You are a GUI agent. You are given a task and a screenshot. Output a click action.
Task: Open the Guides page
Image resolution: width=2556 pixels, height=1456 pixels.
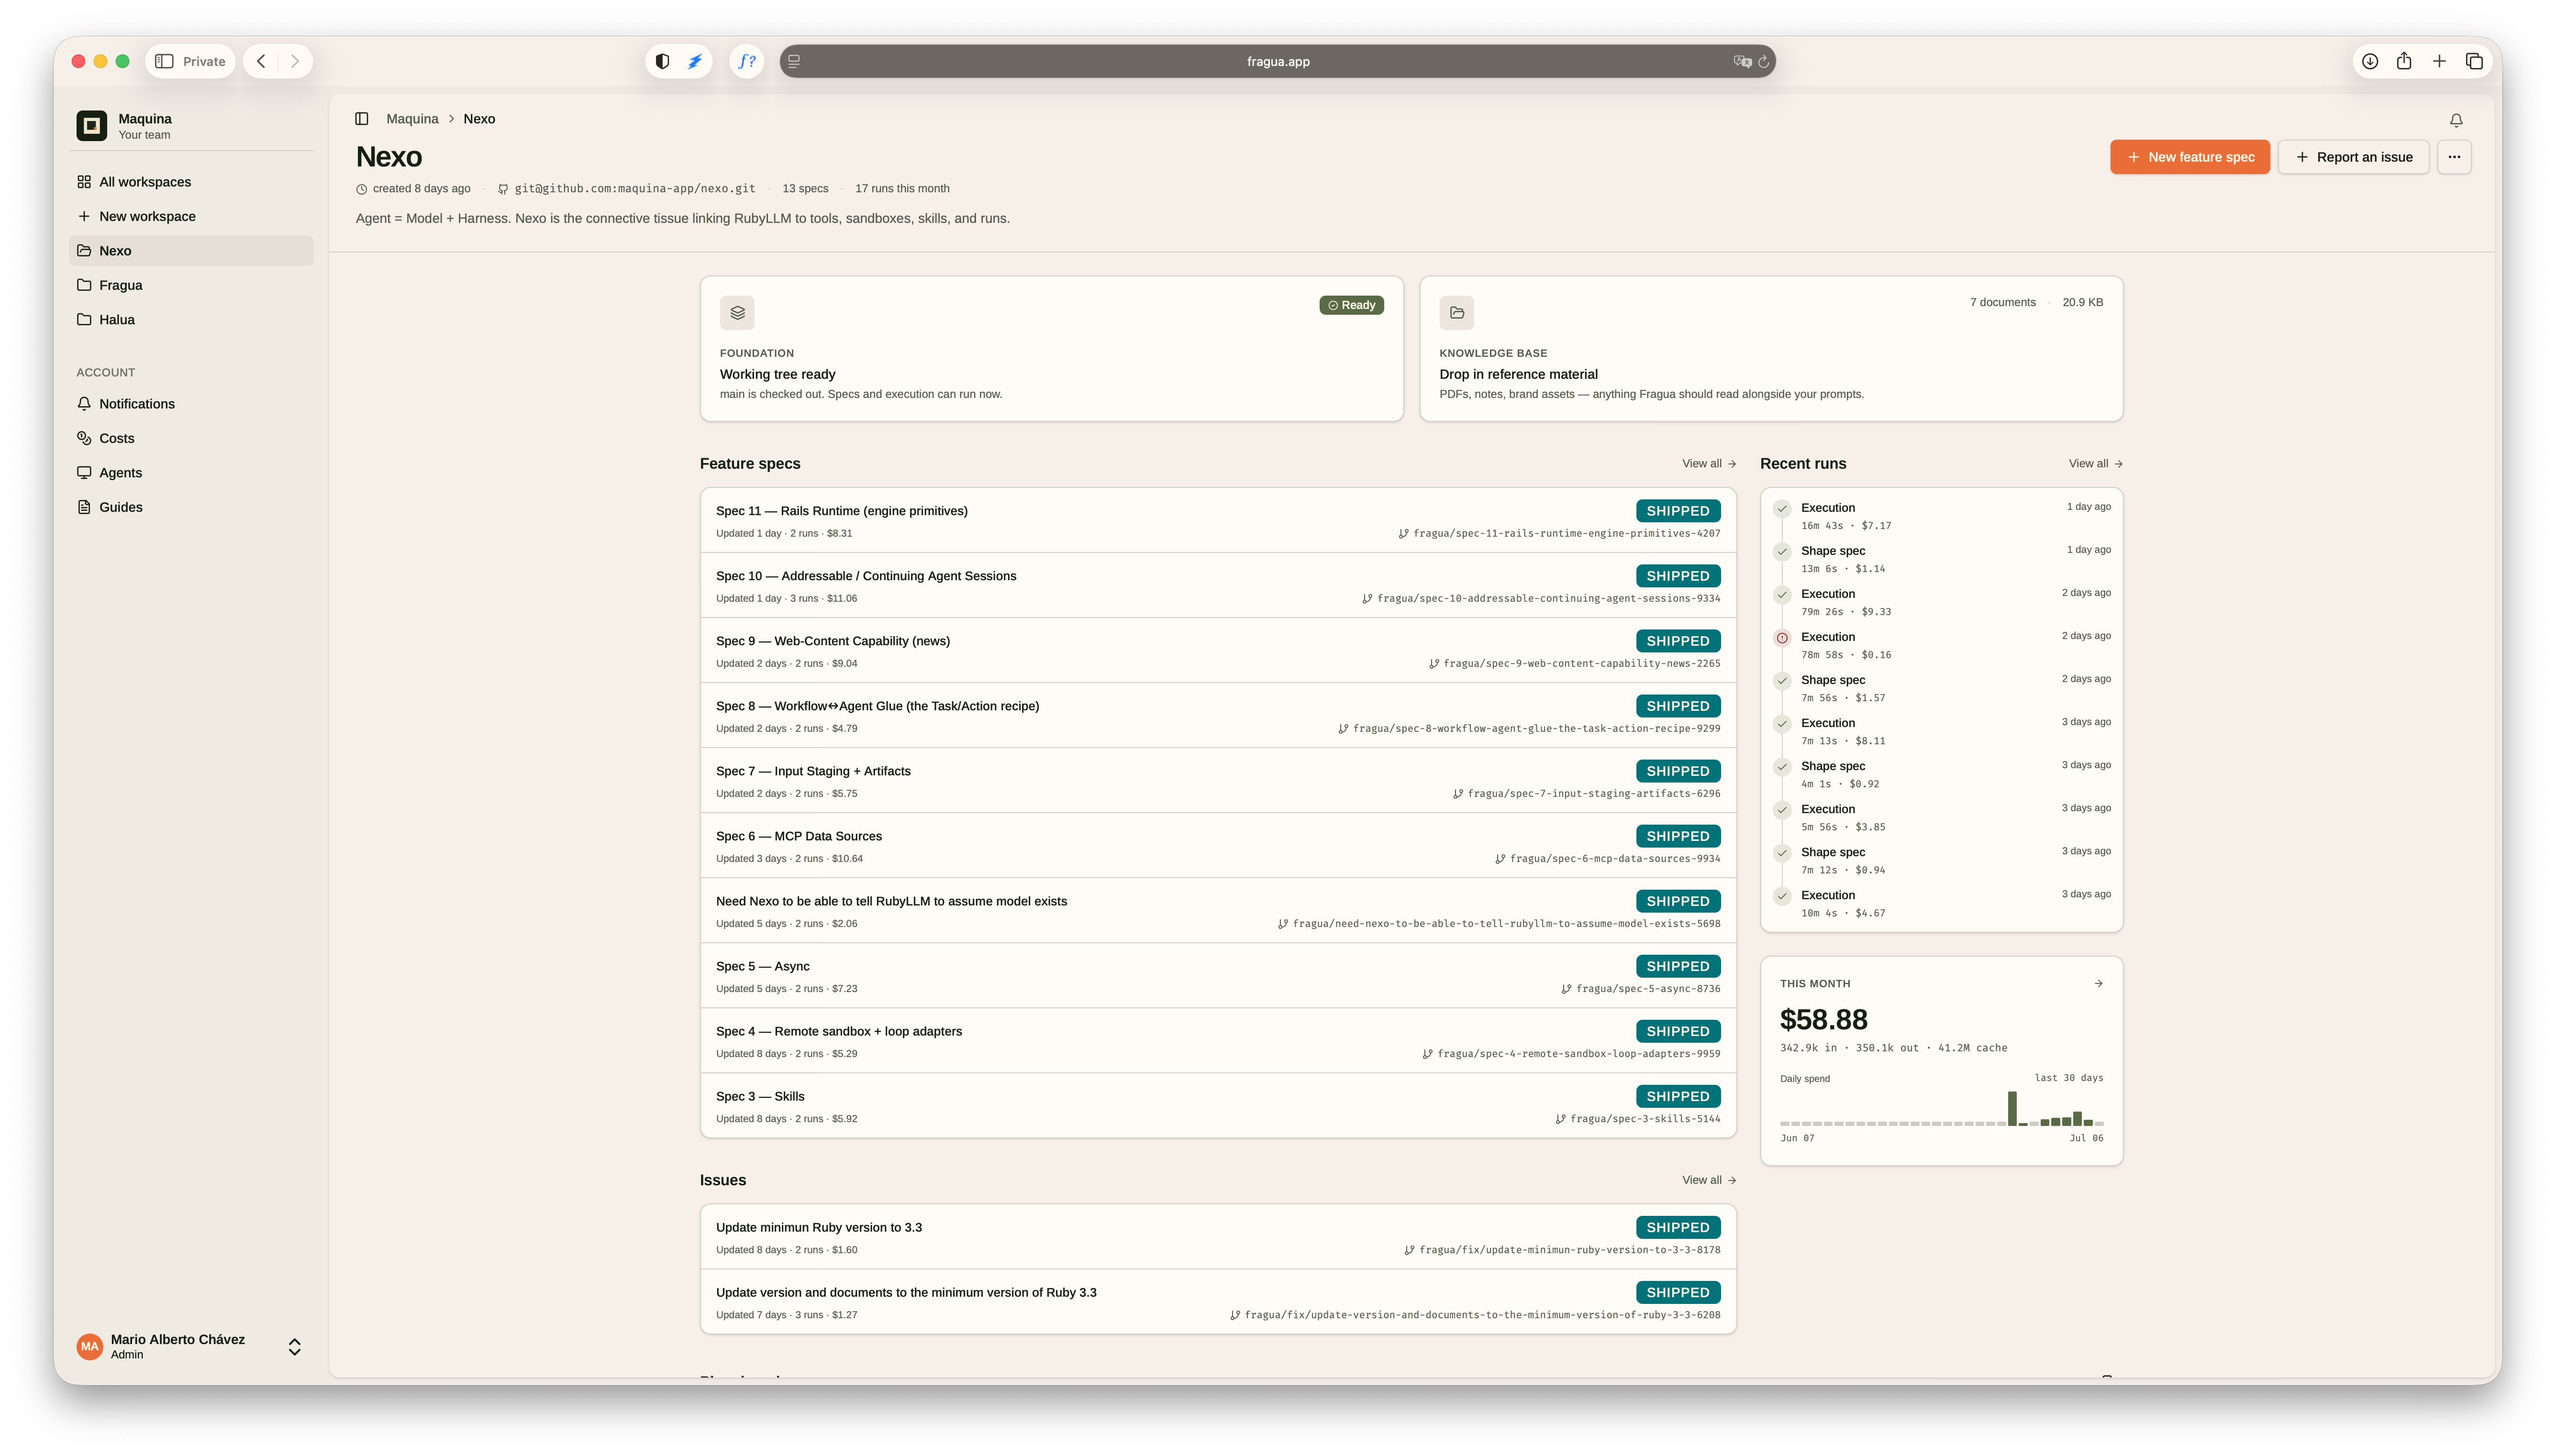tap(191, 507)
